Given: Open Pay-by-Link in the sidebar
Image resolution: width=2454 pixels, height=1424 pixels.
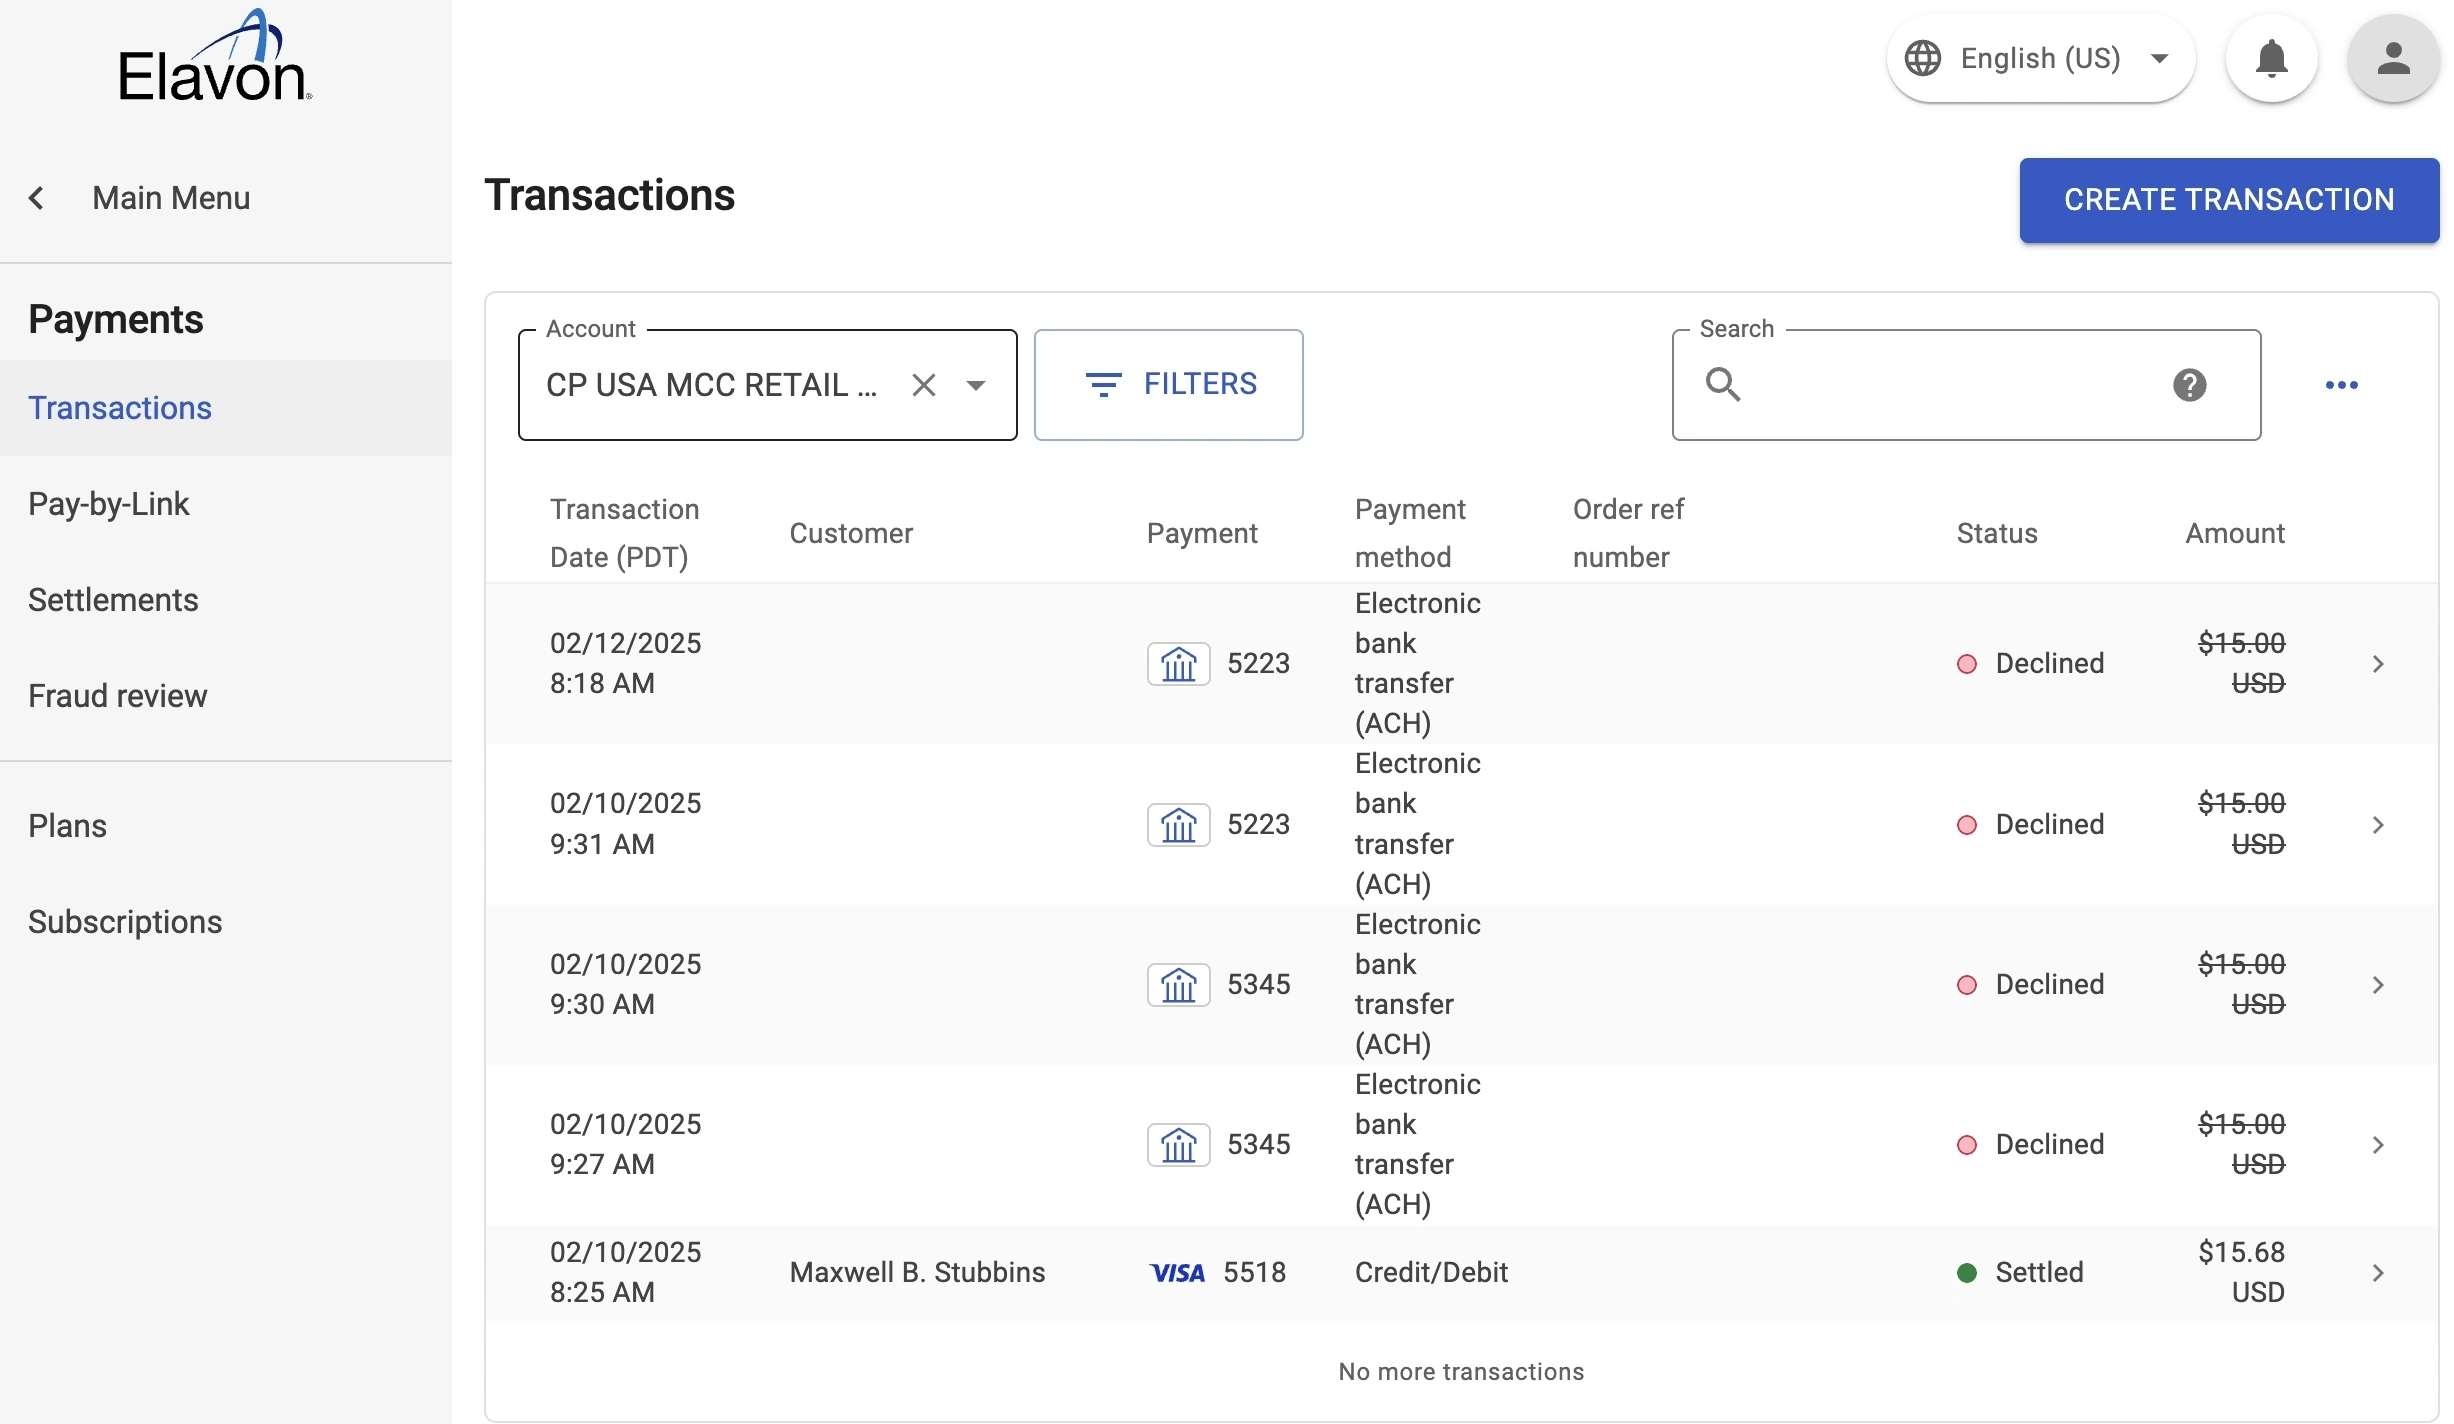Looking at the screenshot, I should (109, 504).
